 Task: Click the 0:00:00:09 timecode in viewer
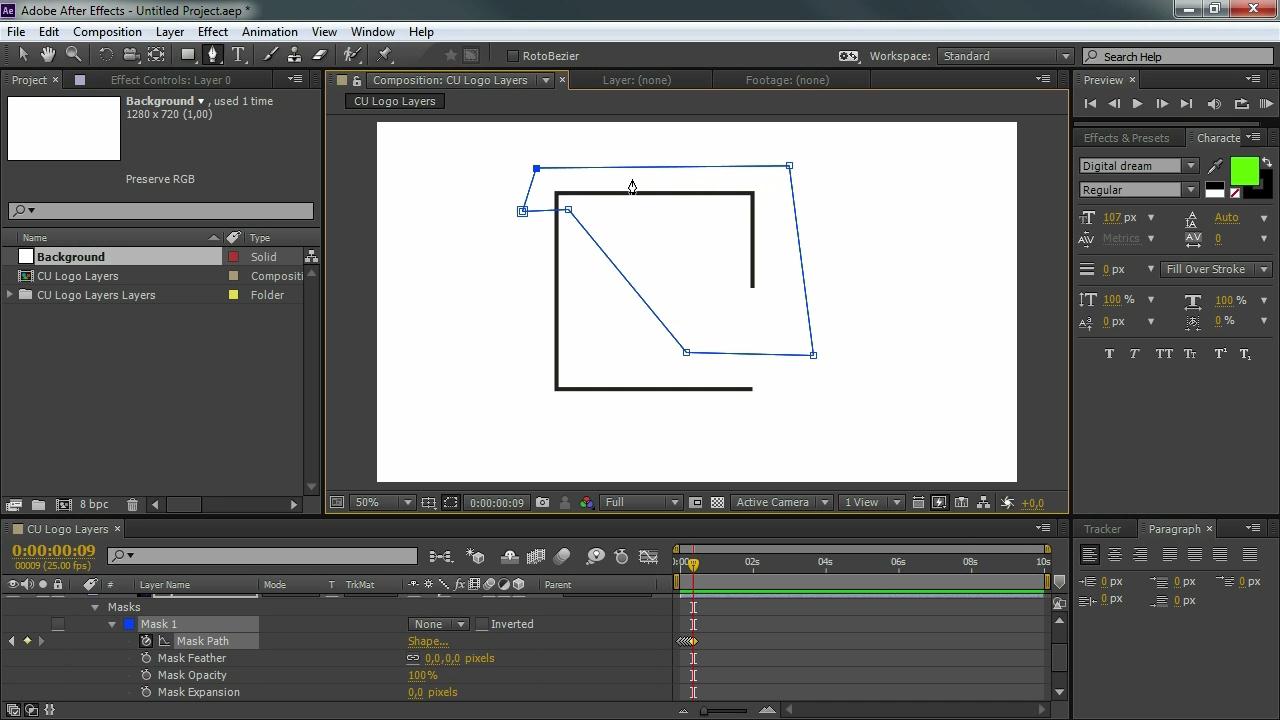(x=497, y=503)
